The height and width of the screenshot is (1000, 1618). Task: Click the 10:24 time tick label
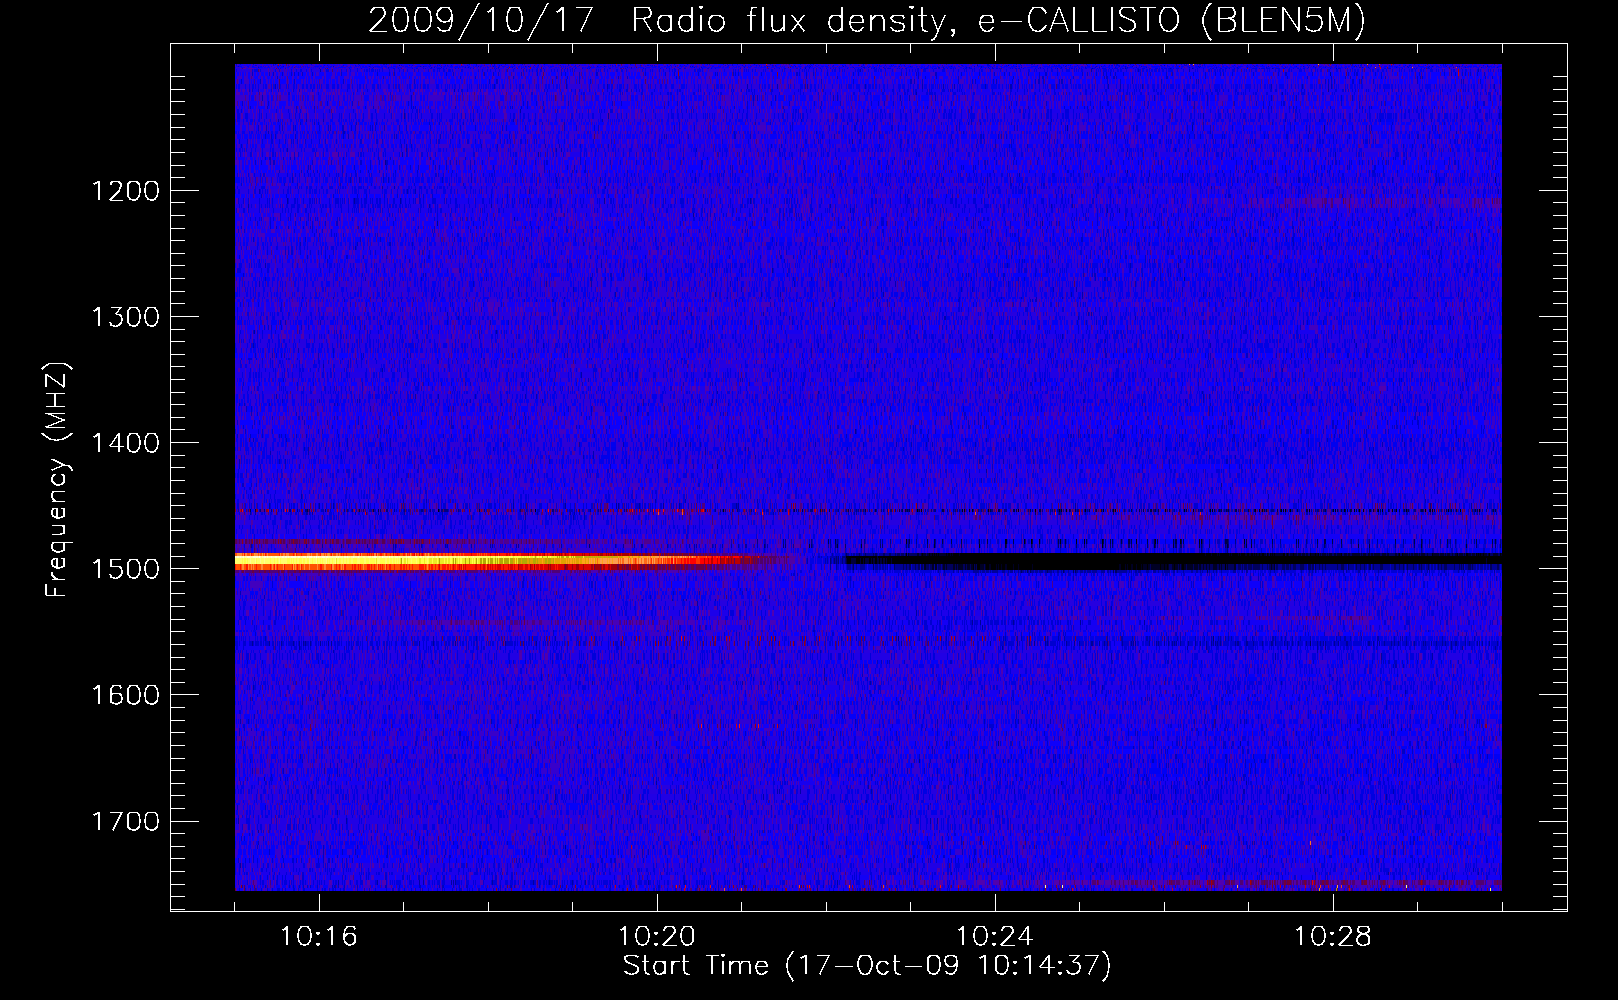(x=995, y=937)
